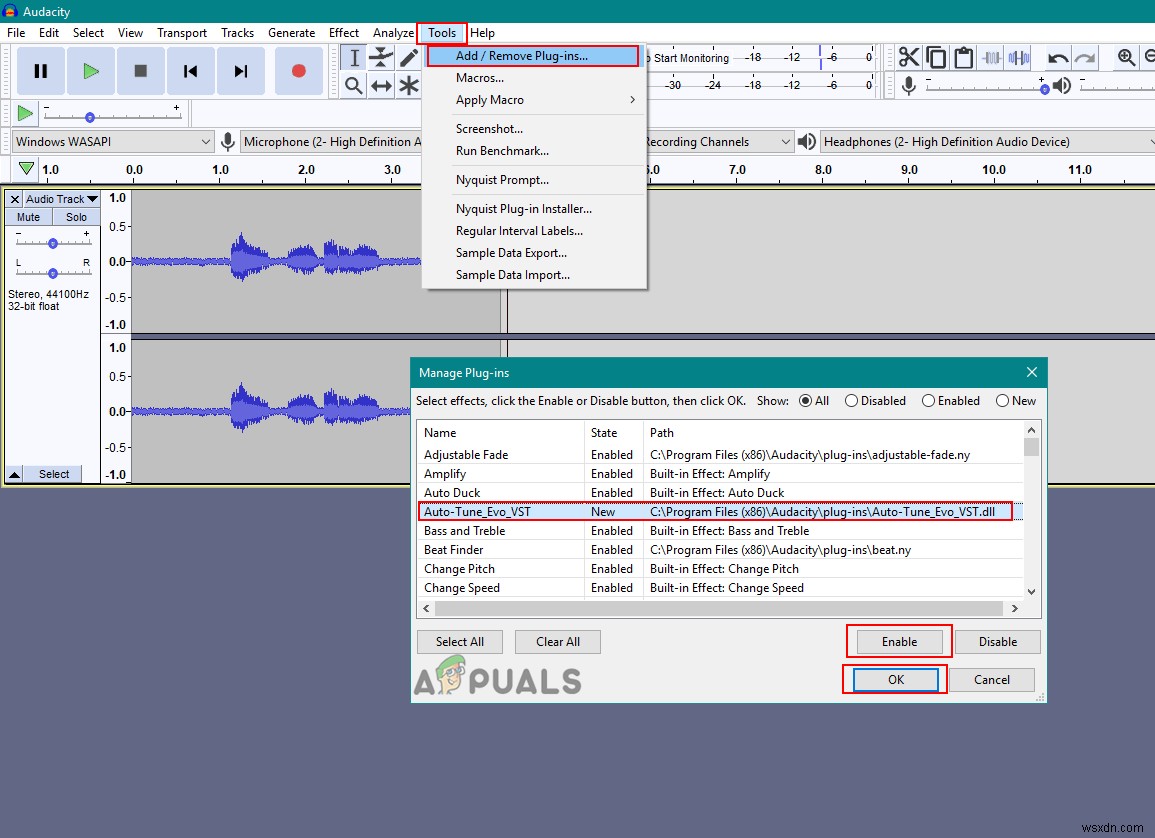Select the Envelope tool

click(x=381, y=57)
